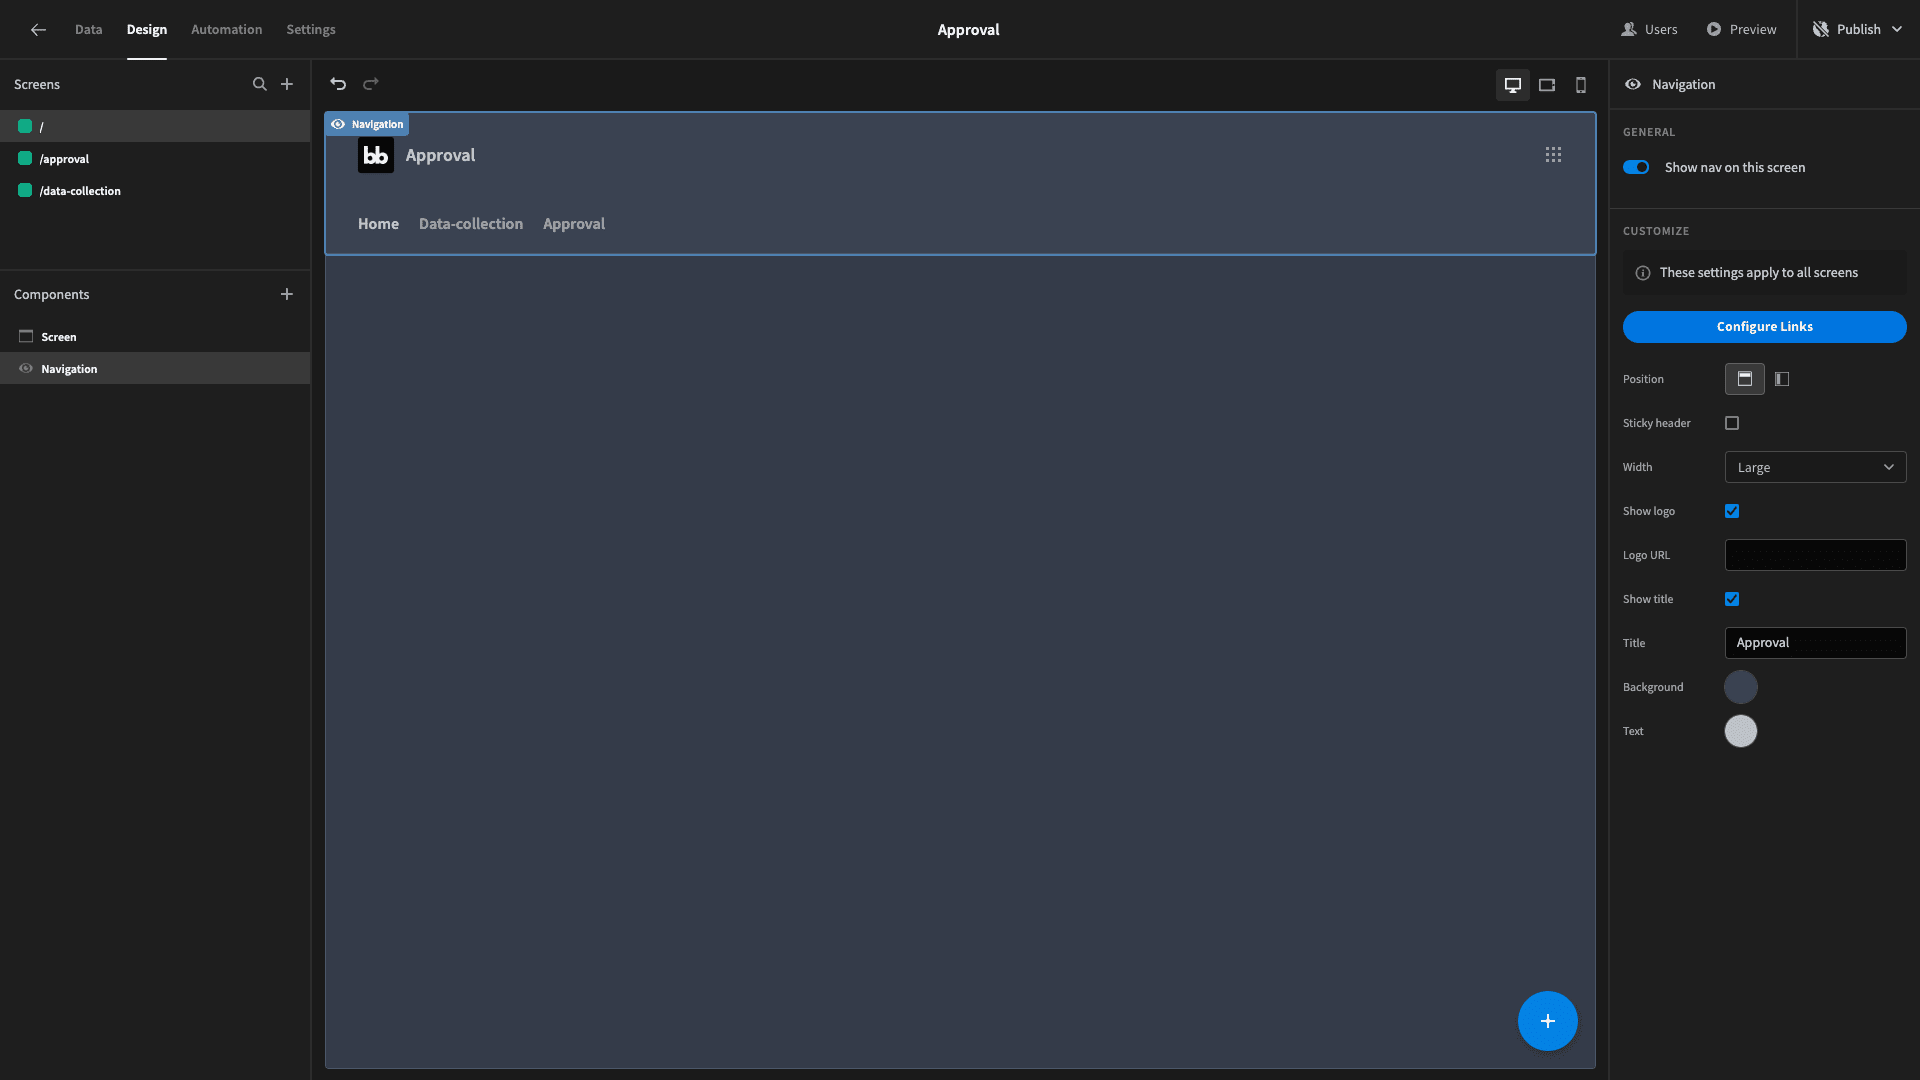Open the app grid dots icon
The image size is (1920, 1080).
pyautogui.click(x=1553, y=155)
